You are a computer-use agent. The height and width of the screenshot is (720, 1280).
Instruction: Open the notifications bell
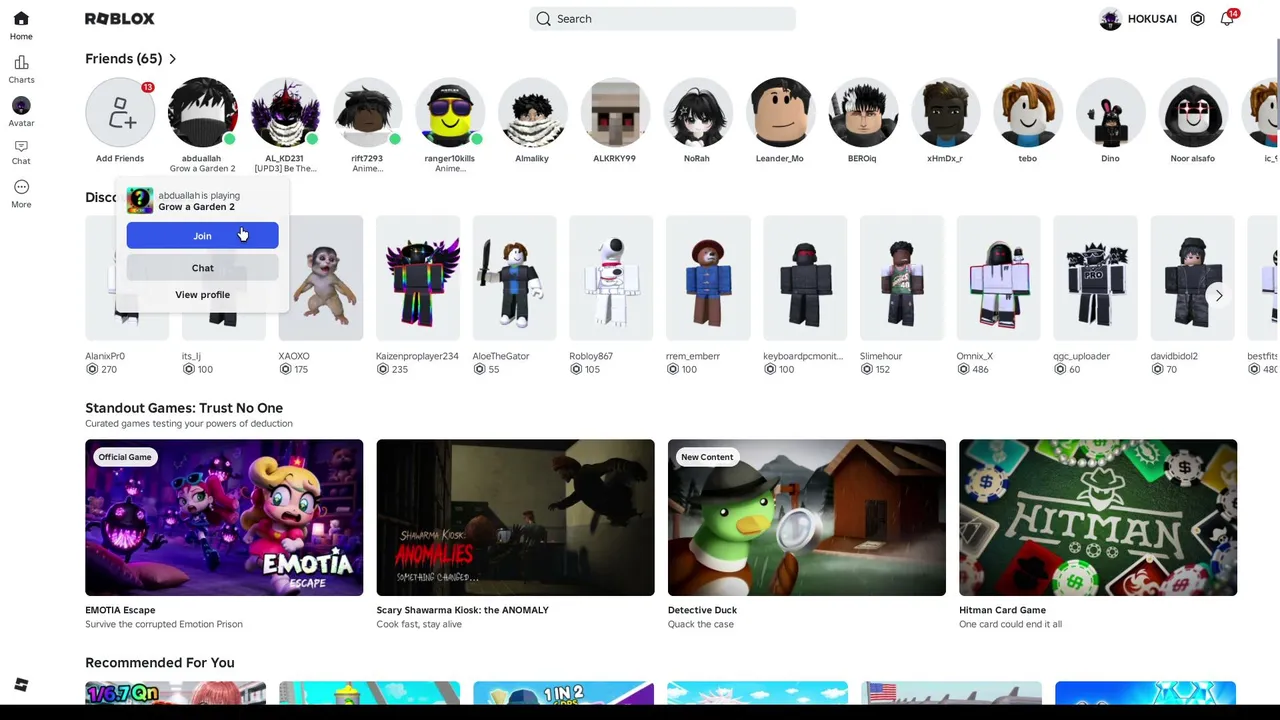1227,19
